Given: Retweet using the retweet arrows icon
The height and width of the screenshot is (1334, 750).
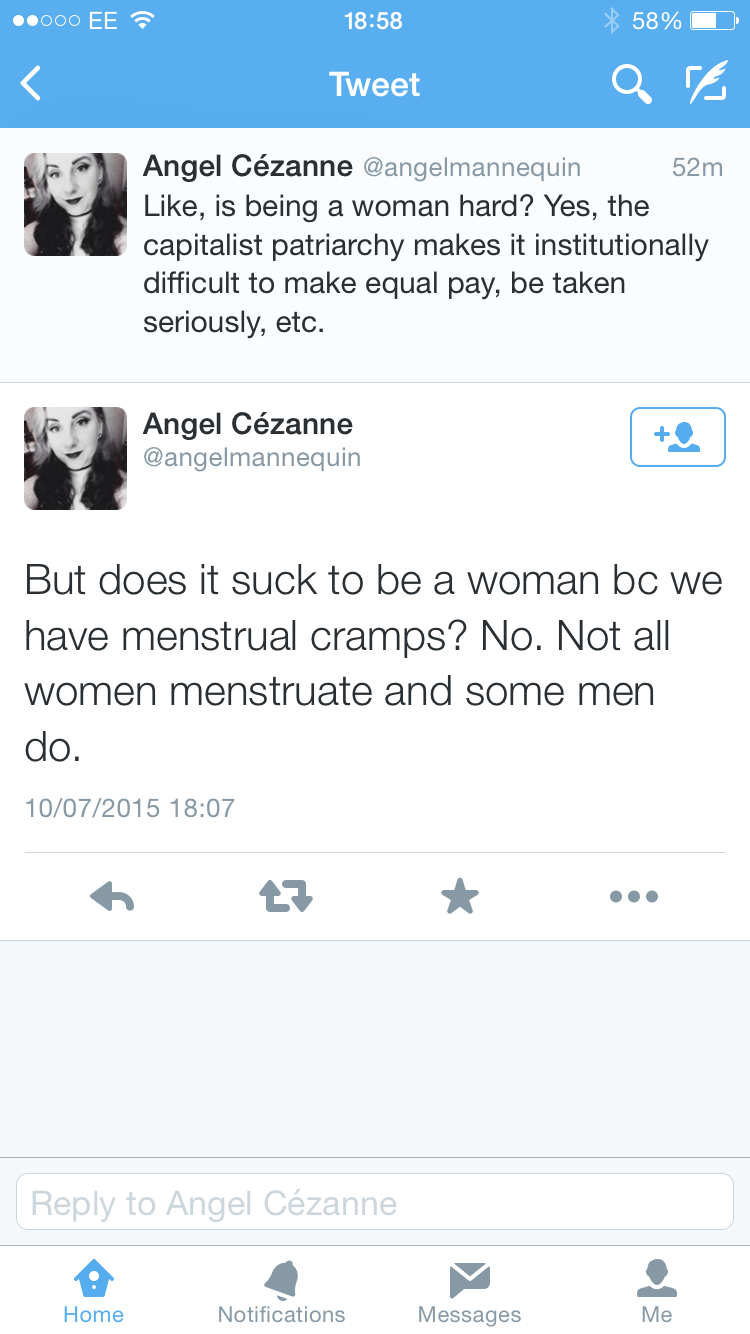Looking at the screenshot, I should tap(286, 896).
